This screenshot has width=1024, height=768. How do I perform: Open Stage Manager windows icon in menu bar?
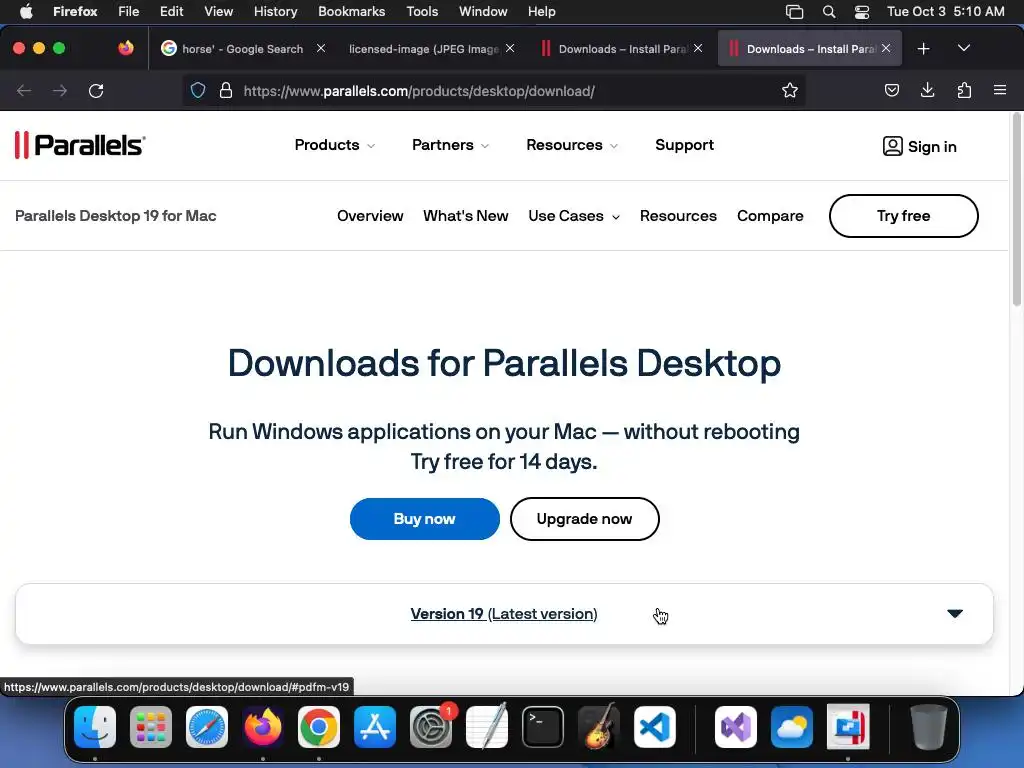click(794, 12)
